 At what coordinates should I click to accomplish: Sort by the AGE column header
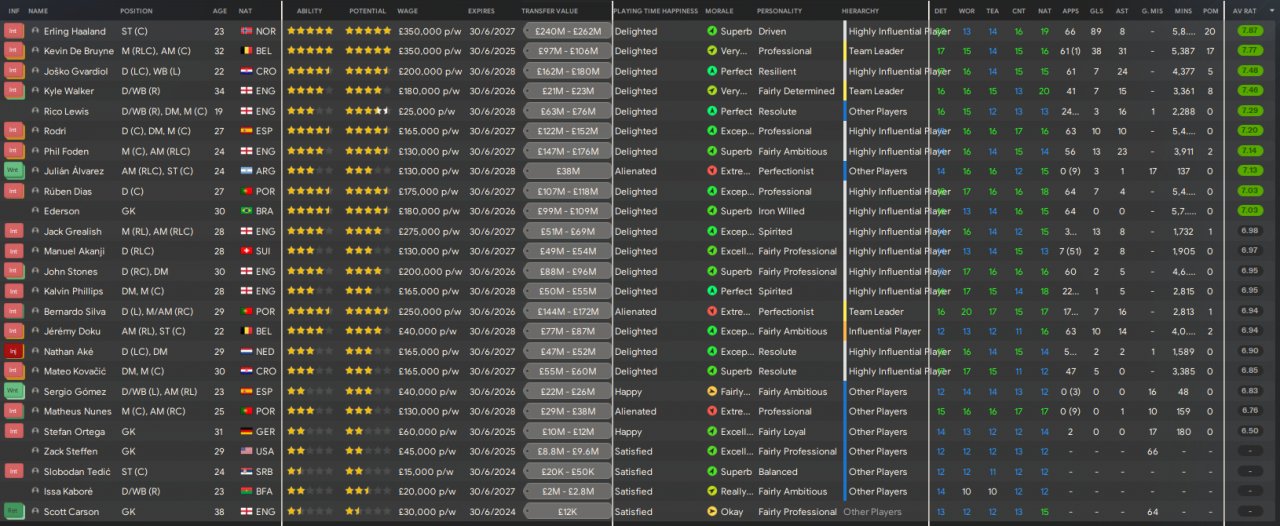click(x=219, y=10)
